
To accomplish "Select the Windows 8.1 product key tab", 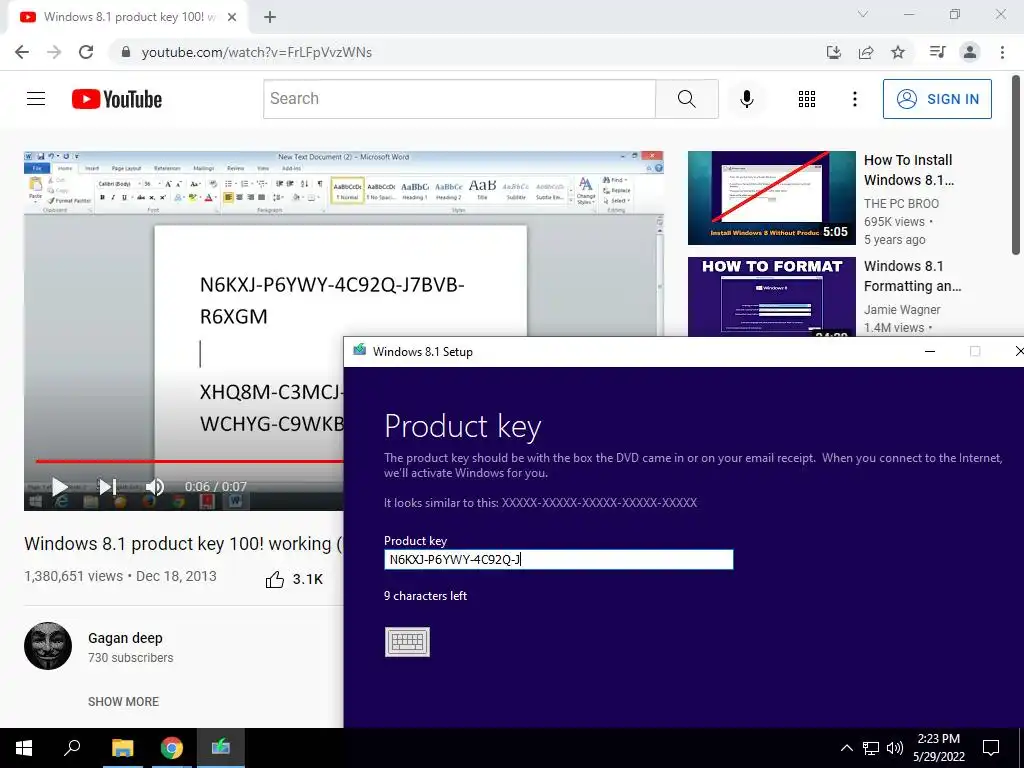I will coord(127,17).
